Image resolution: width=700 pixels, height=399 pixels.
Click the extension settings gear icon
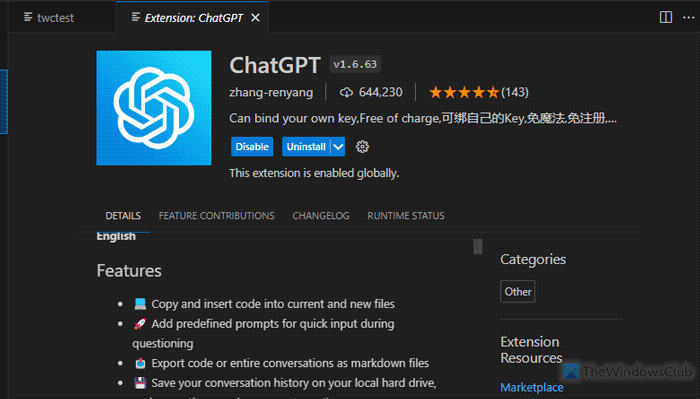362,147
